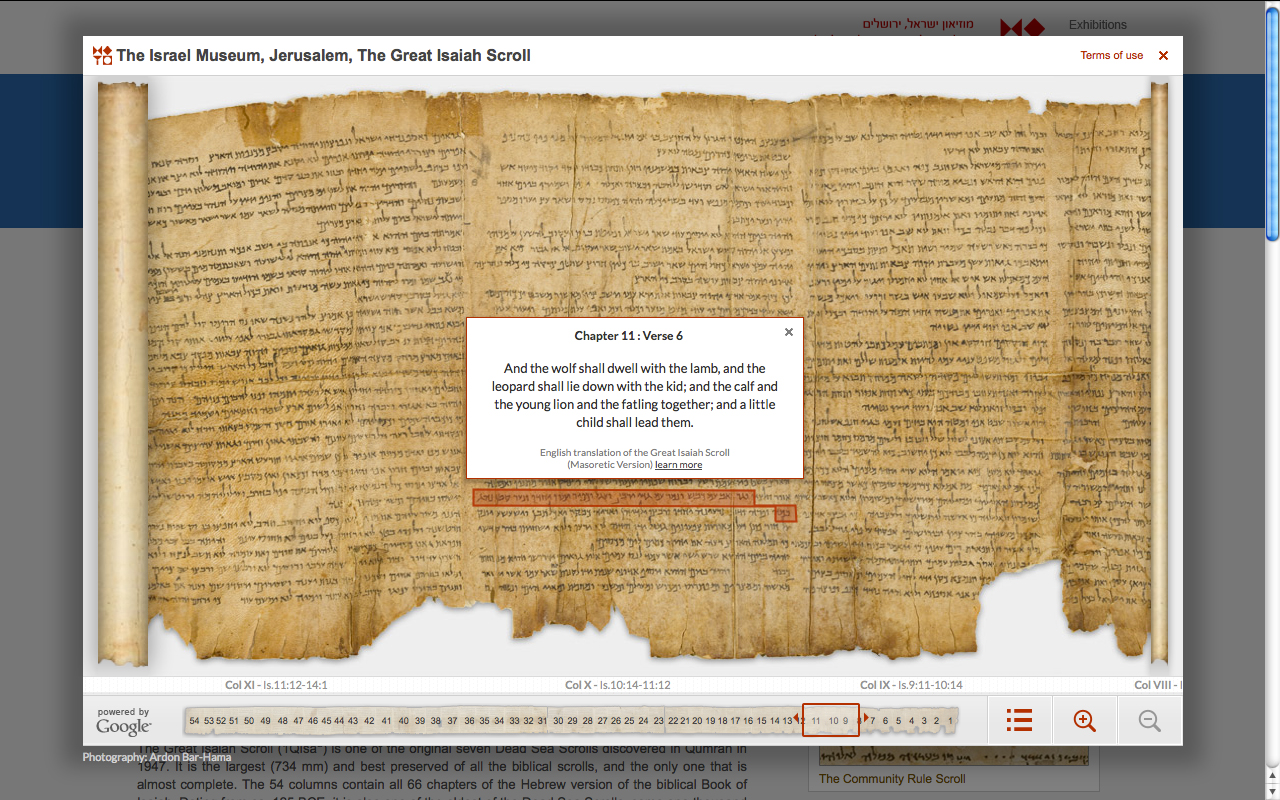Image resolution: width=1280 pixels, height=800 pixels.
Task: Jump to column 54 in navigator
Action: click(194, 721)
